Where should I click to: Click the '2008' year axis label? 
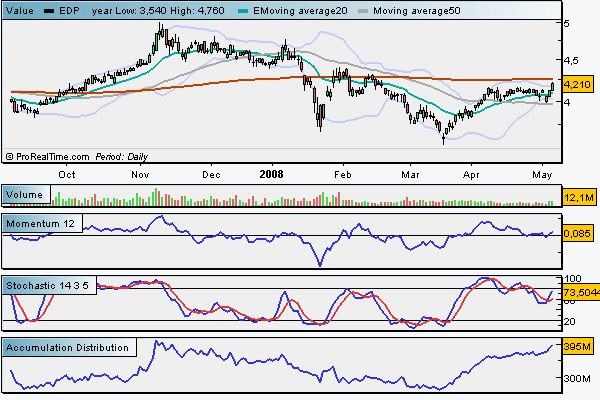click(271, 174)
